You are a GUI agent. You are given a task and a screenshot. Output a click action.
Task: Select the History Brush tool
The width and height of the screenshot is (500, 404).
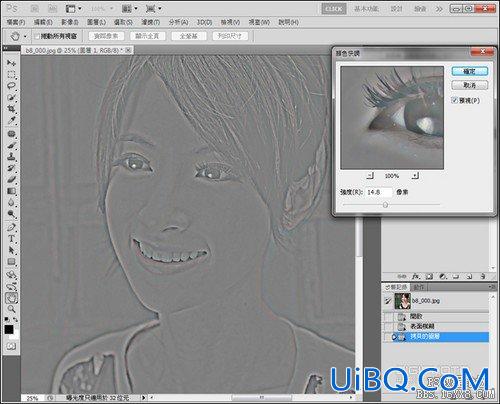pyautogui.click(x=11, y=168)
